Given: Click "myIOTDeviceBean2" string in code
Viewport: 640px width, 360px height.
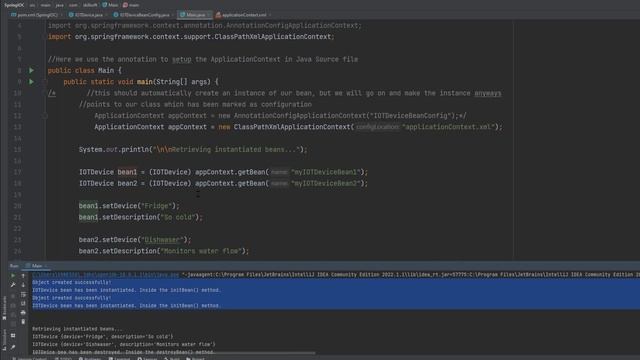Looking at the screenshot, I should pos(326,184).
